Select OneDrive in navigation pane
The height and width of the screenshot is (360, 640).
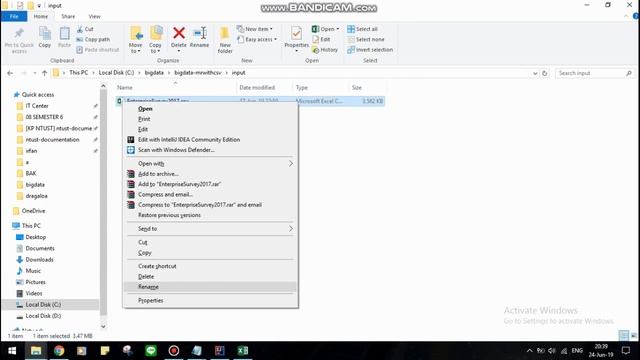pos(33,211)
